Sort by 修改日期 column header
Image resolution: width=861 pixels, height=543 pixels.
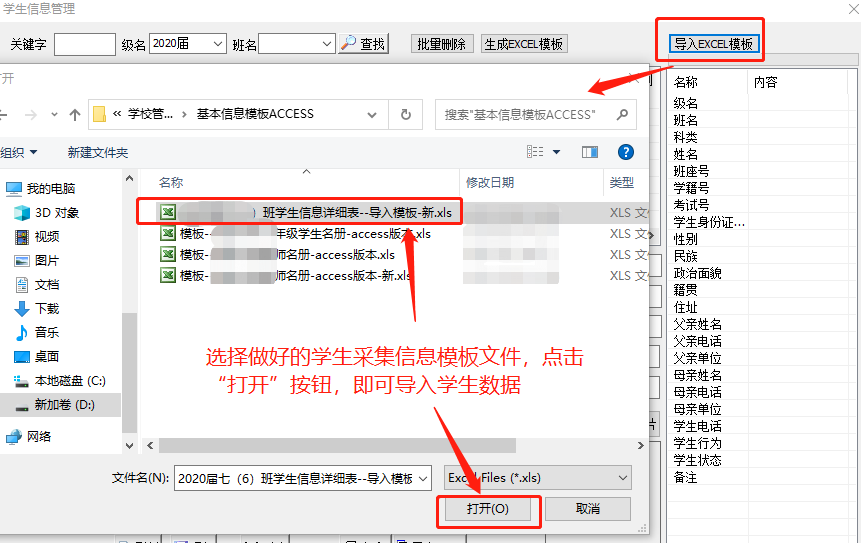click(490, 182)
